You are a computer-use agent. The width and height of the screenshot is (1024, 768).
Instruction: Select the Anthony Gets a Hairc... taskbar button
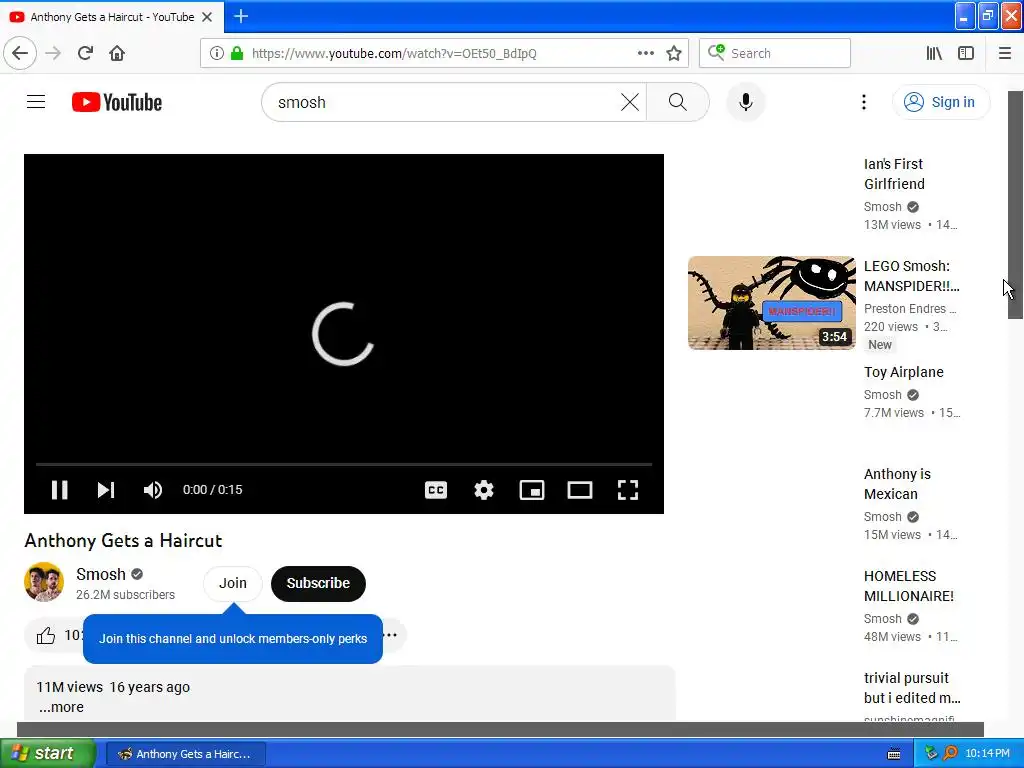(185, 754)
